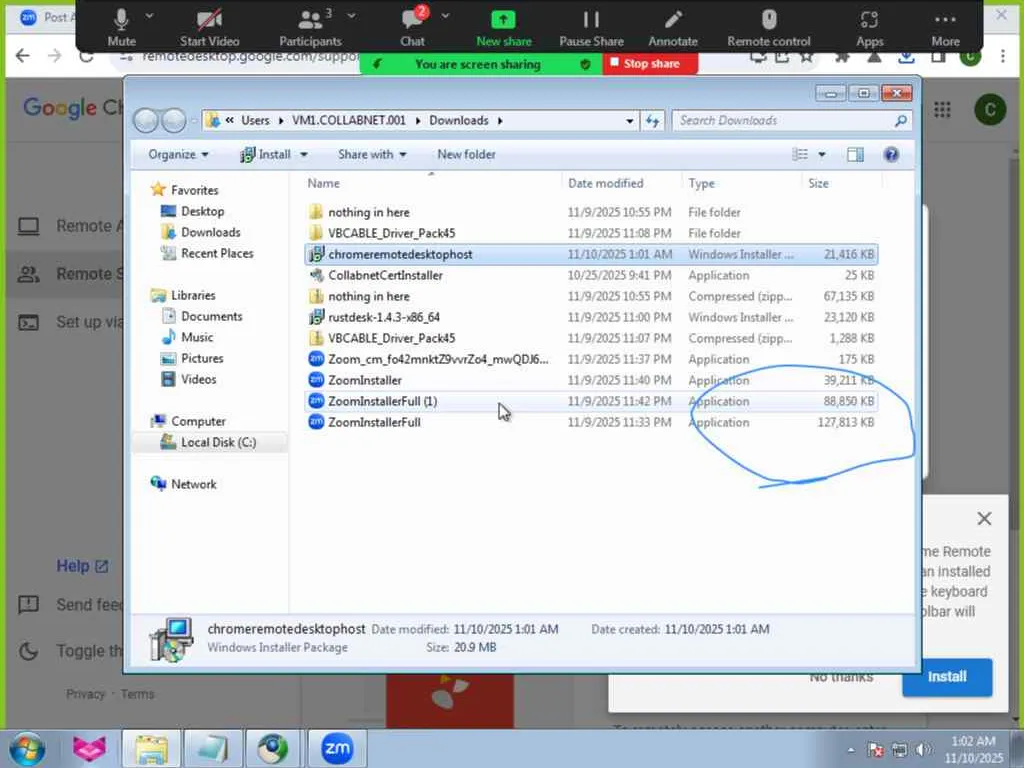The height and width of the screenshot is (768, 1024).
Task: Dismiss the Chrome Remote Desktop popup
Action: (984, 519)
